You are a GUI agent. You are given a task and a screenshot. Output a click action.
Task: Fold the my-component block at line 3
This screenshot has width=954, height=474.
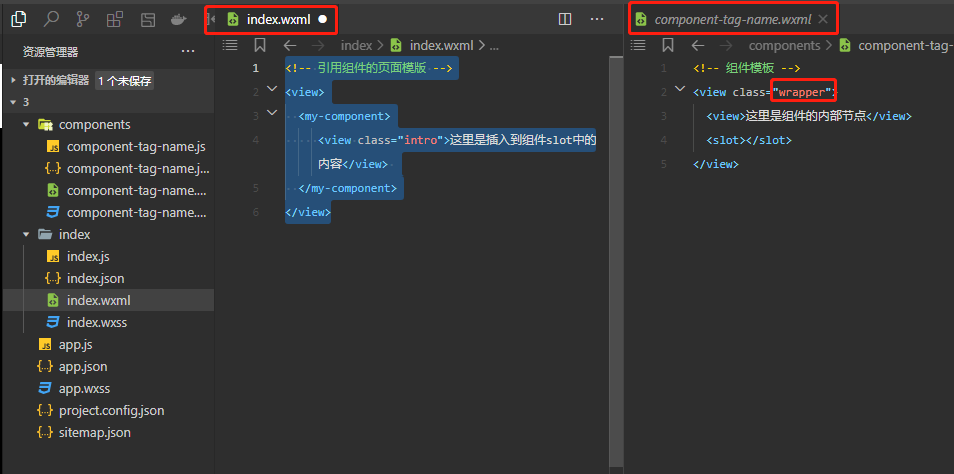click(x=272, y=114)
